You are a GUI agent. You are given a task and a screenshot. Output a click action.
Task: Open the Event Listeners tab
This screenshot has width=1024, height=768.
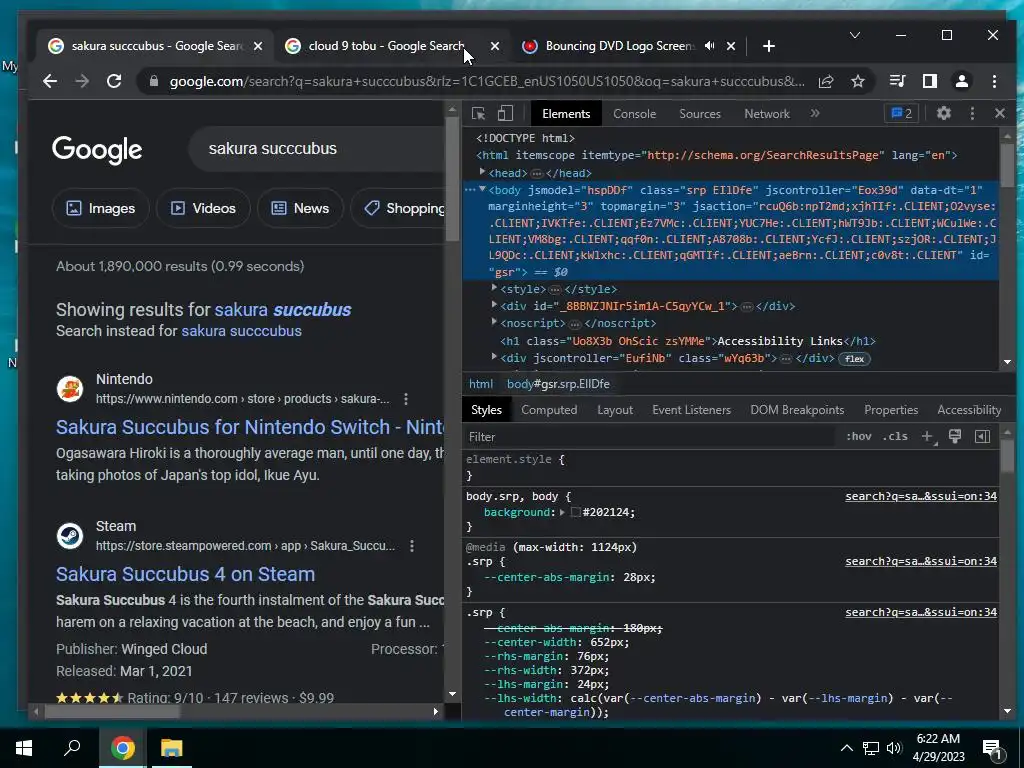coord(691,410)
